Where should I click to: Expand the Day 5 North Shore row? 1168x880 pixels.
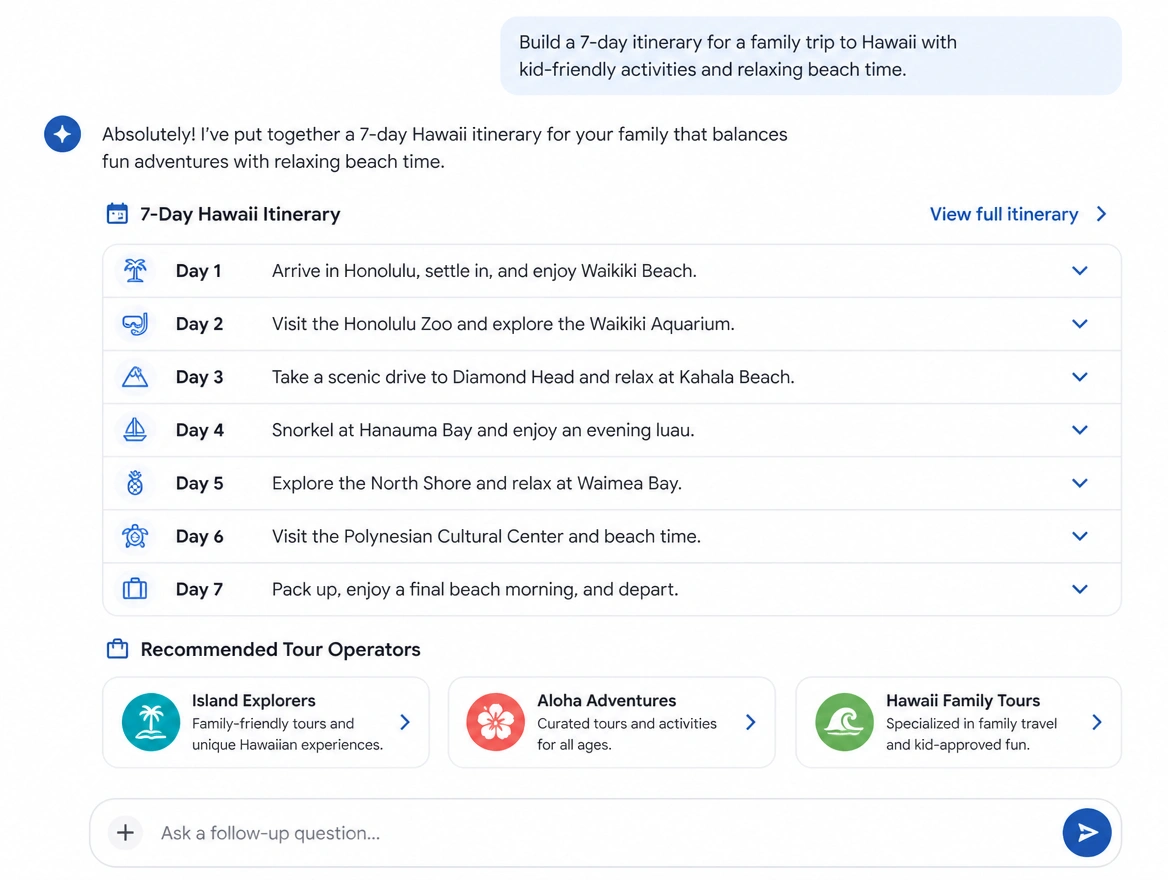1079,483
